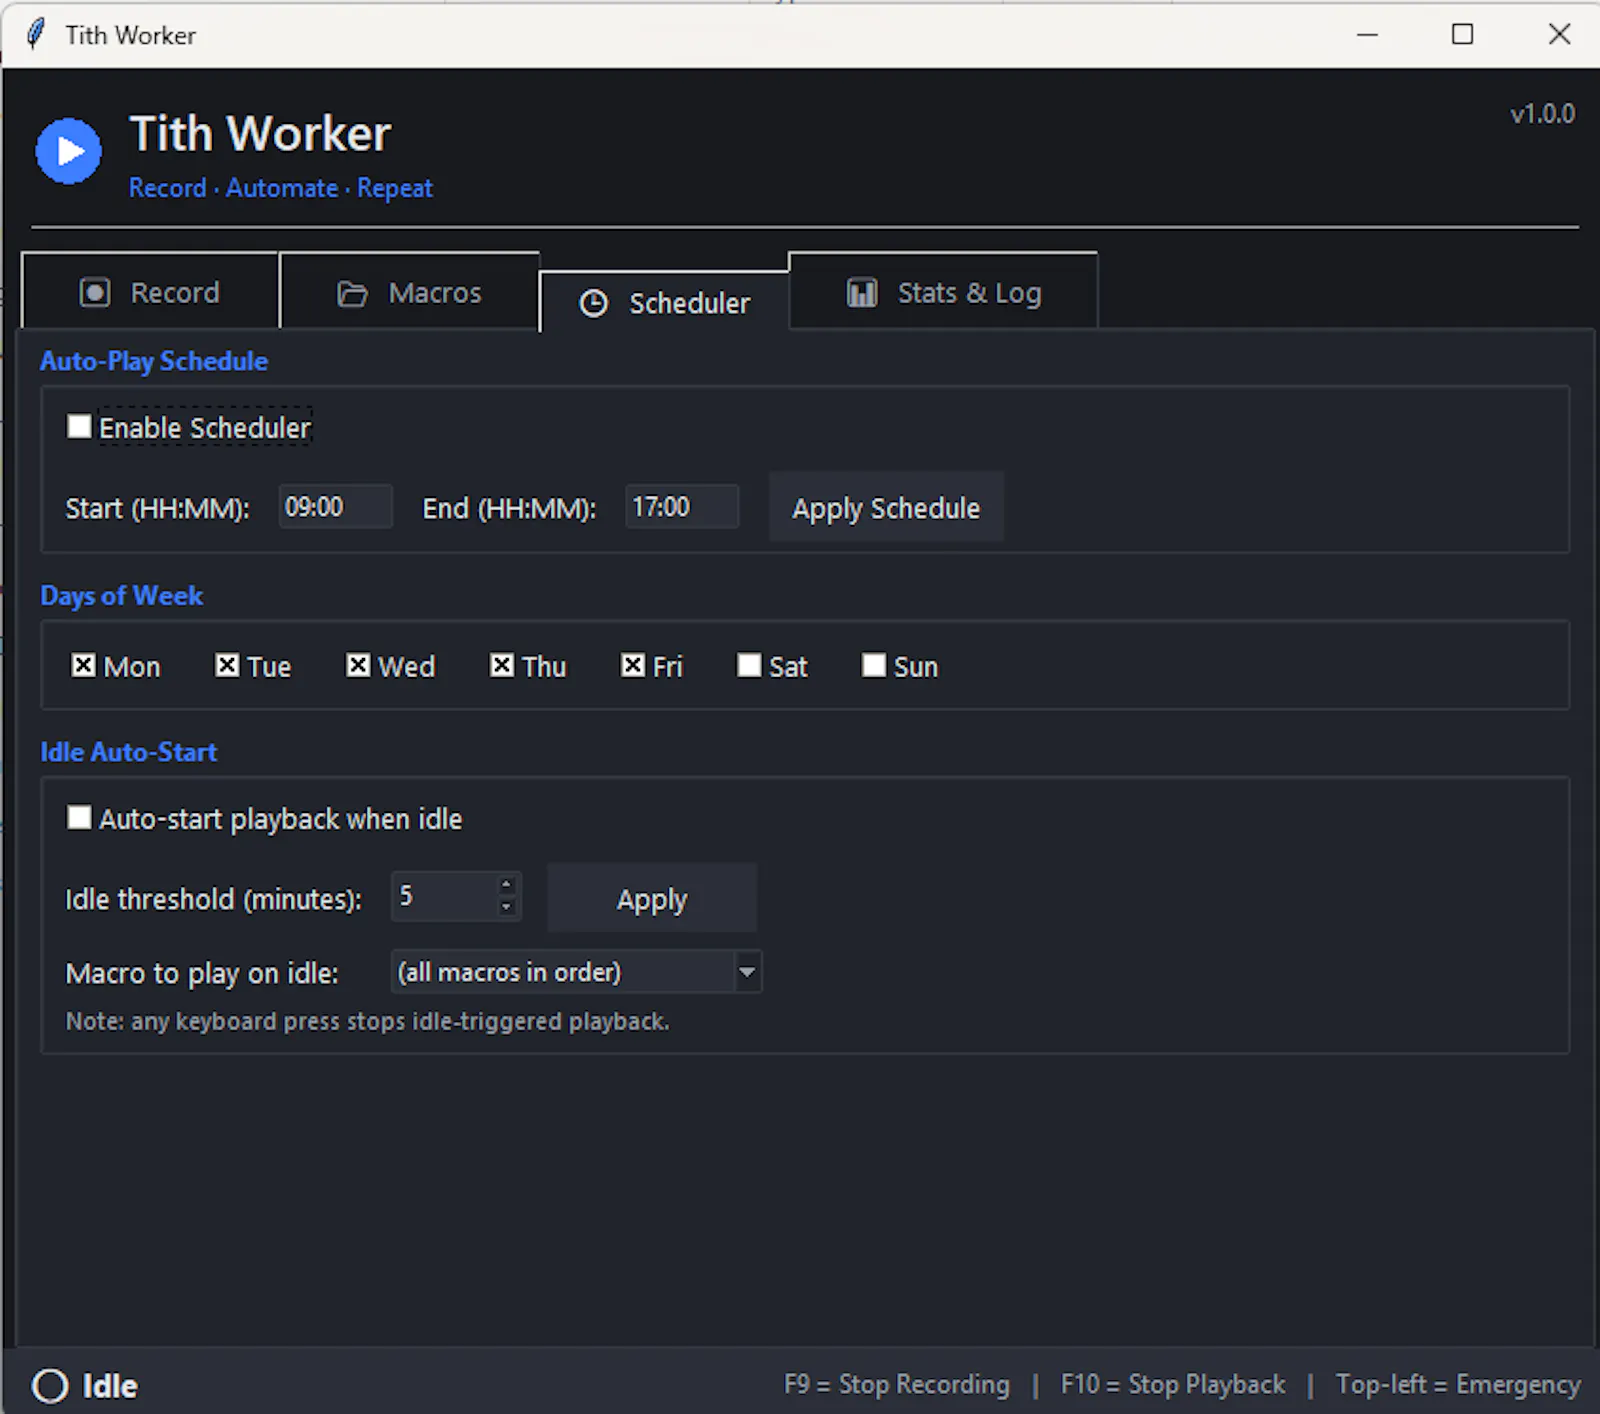Click the 'Days of Week' section heading
The height and width of the screenshot is (1414, 1600).
point(122,596)
